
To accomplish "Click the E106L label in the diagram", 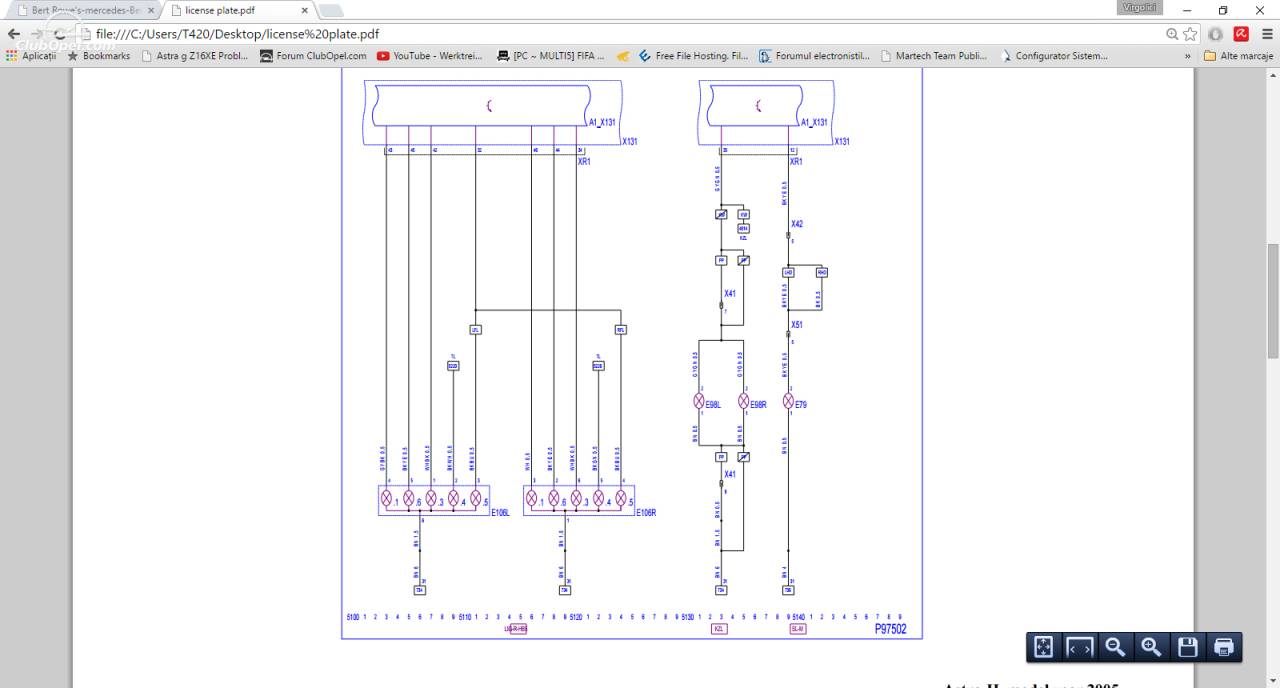I will pos(500,513).
